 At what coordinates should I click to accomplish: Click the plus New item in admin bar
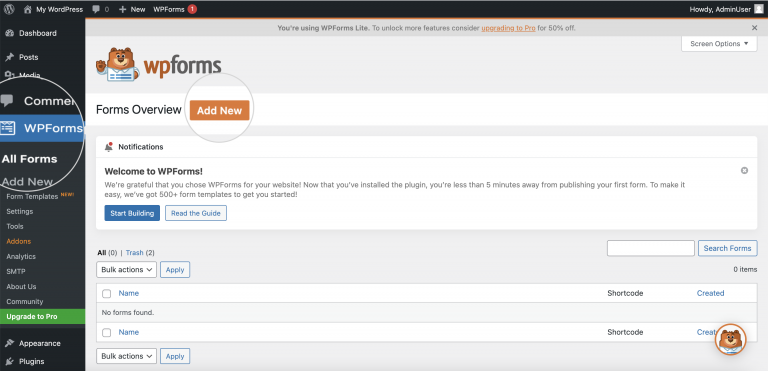pyautogui.click(x=132, y=9)
